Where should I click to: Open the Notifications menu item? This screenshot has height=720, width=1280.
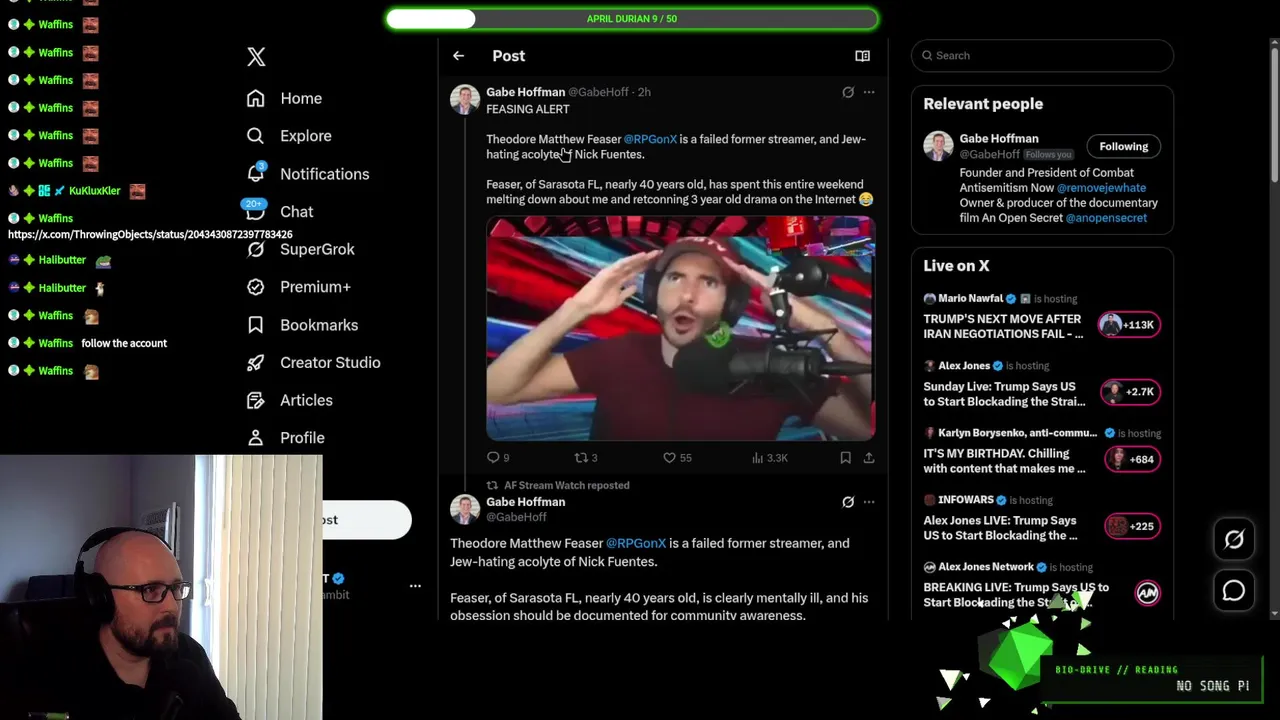click(324, 174)
